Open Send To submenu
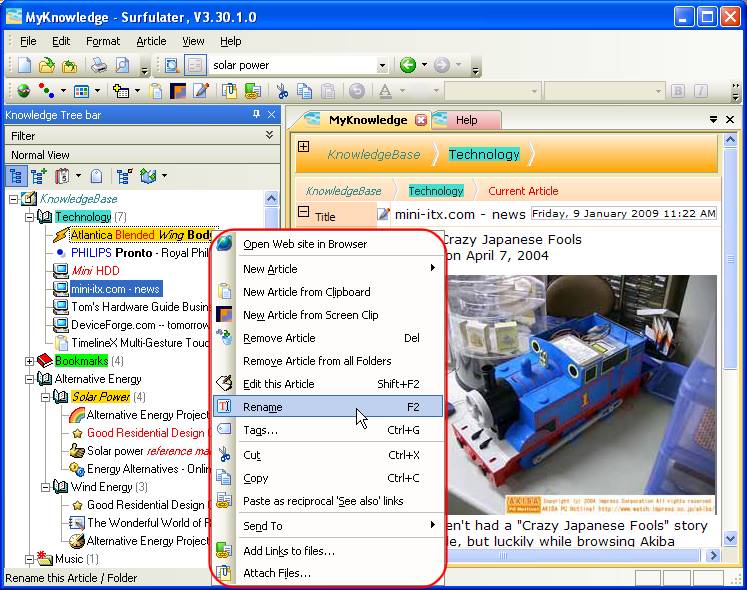 coord(328,526)
